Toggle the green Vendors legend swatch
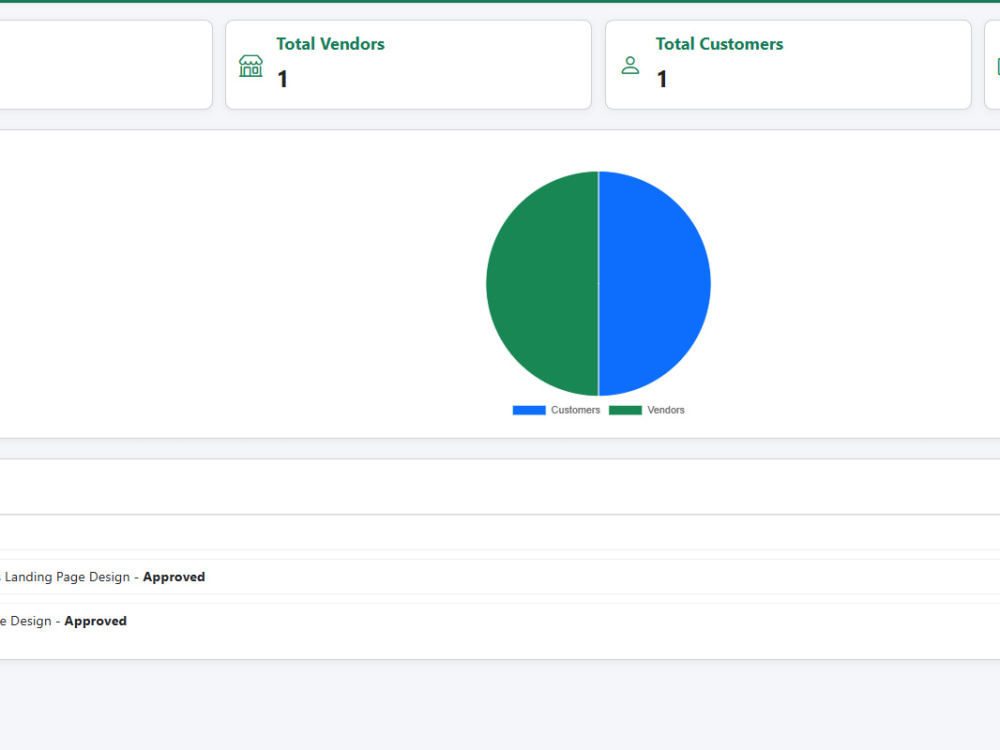 [x=625, y=410]
